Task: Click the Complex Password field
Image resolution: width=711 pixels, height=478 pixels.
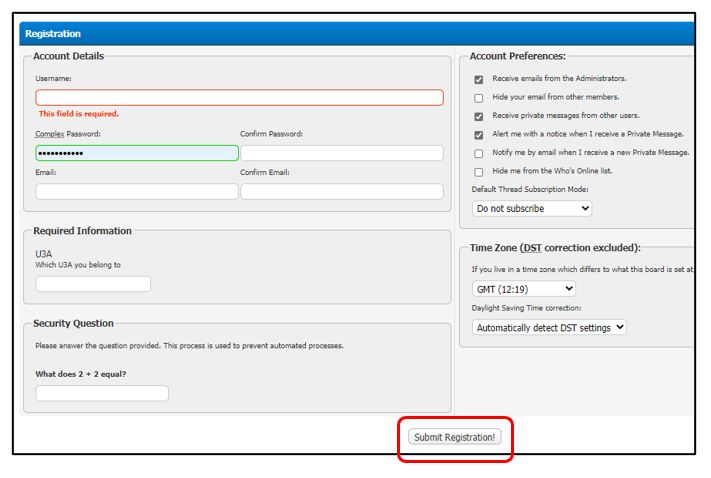Action: coord(137,153)
